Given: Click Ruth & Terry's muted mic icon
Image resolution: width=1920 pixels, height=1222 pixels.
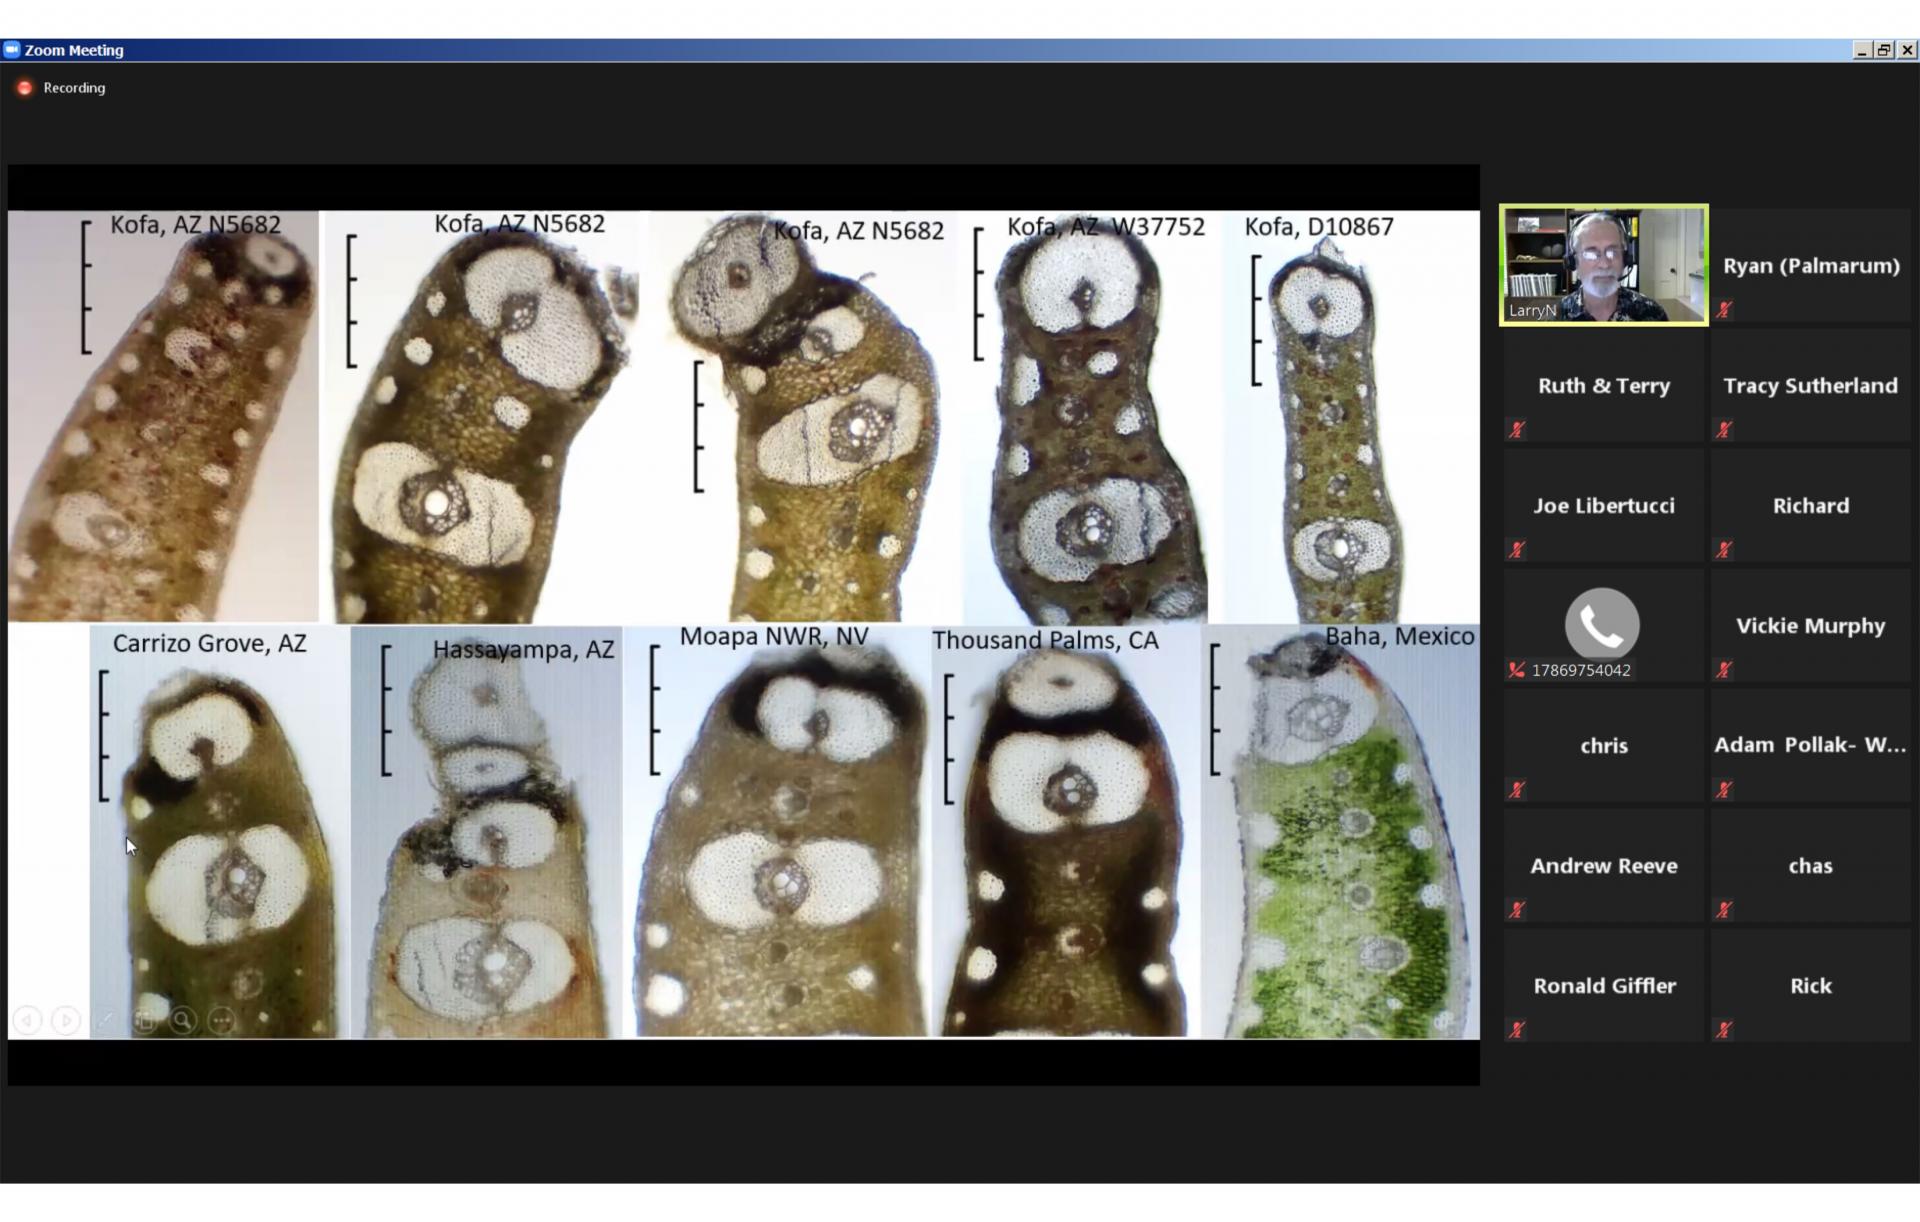Looking at the screenshot, I should tap(1517, 430).
